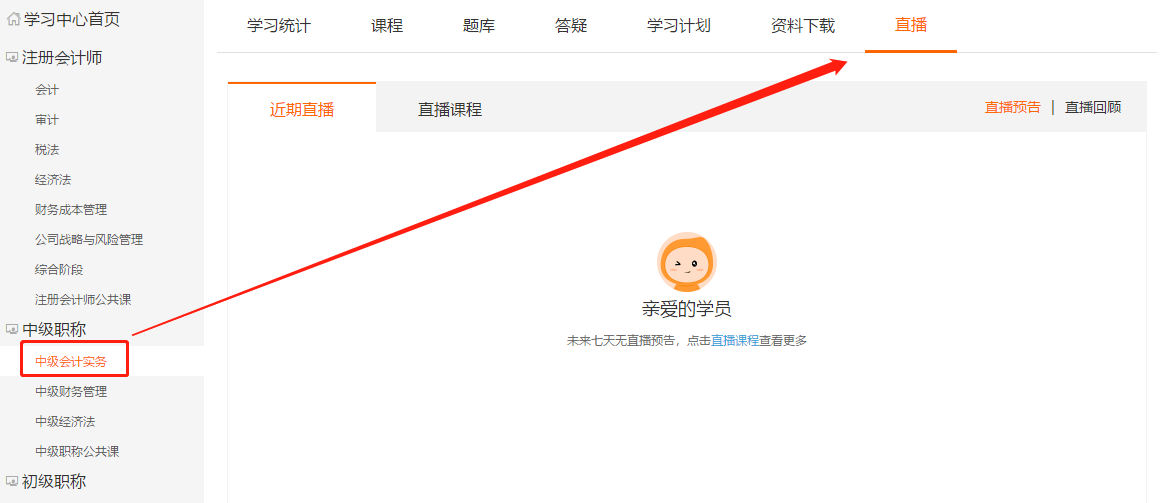Select 税法 in the sidebar
The height and width of the screenshot is (503, 1164).
(x=47, y=150)
